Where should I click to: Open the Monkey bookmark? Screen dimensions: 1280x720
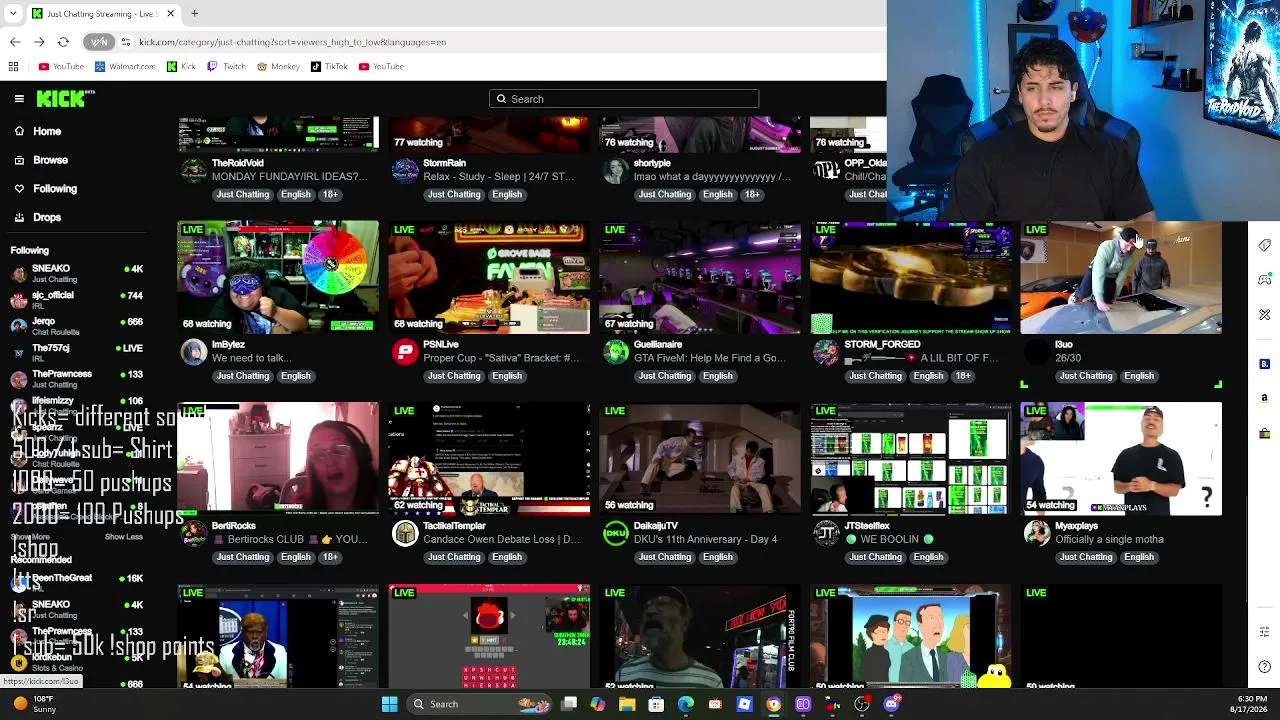(278, 66)
